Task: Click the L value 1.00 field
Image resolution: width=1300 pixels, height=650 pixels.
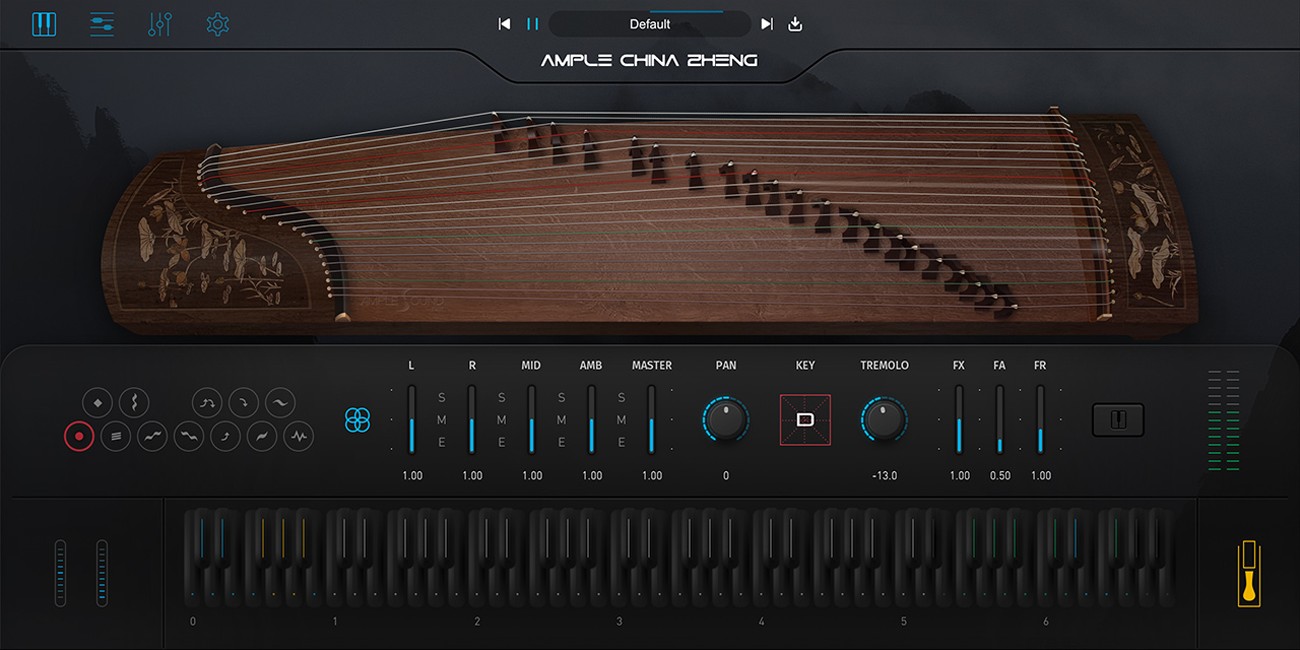Action: click(412, 476)
